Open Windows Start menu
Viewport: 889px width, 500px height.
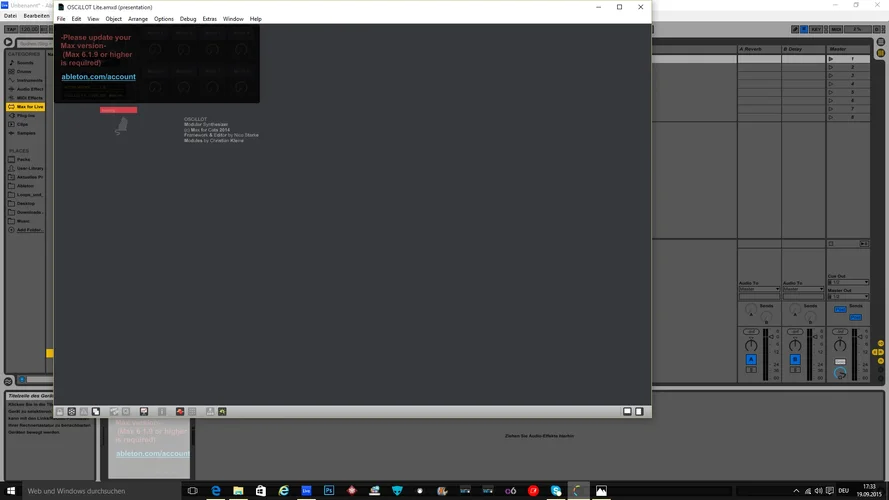click(10, 491)
